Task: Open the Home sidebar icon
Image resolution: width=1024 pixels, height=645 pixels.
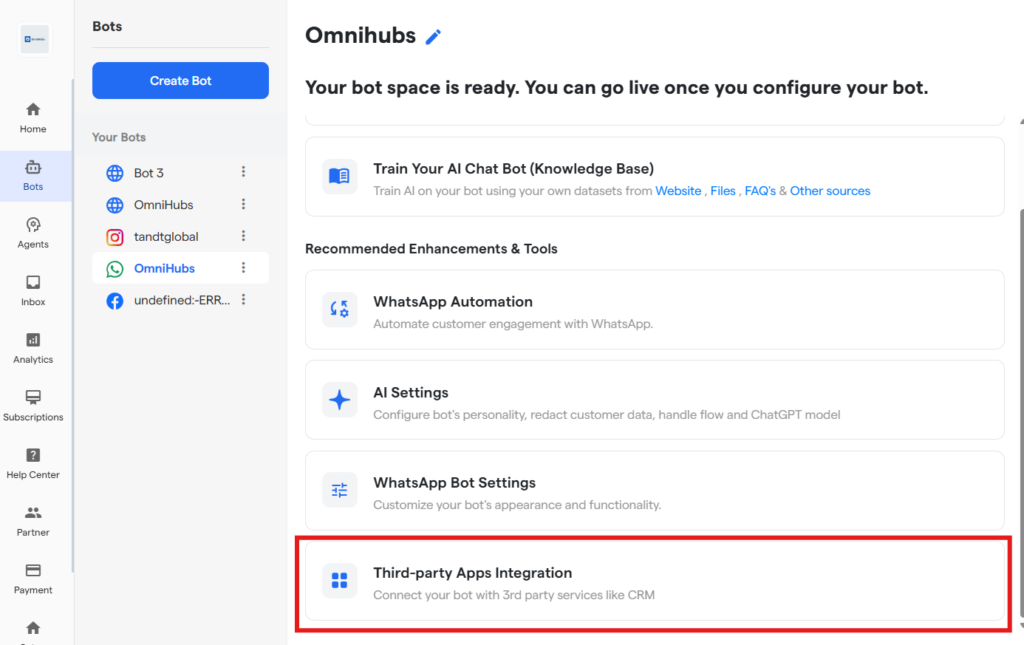Action: [x=33, y=117]
